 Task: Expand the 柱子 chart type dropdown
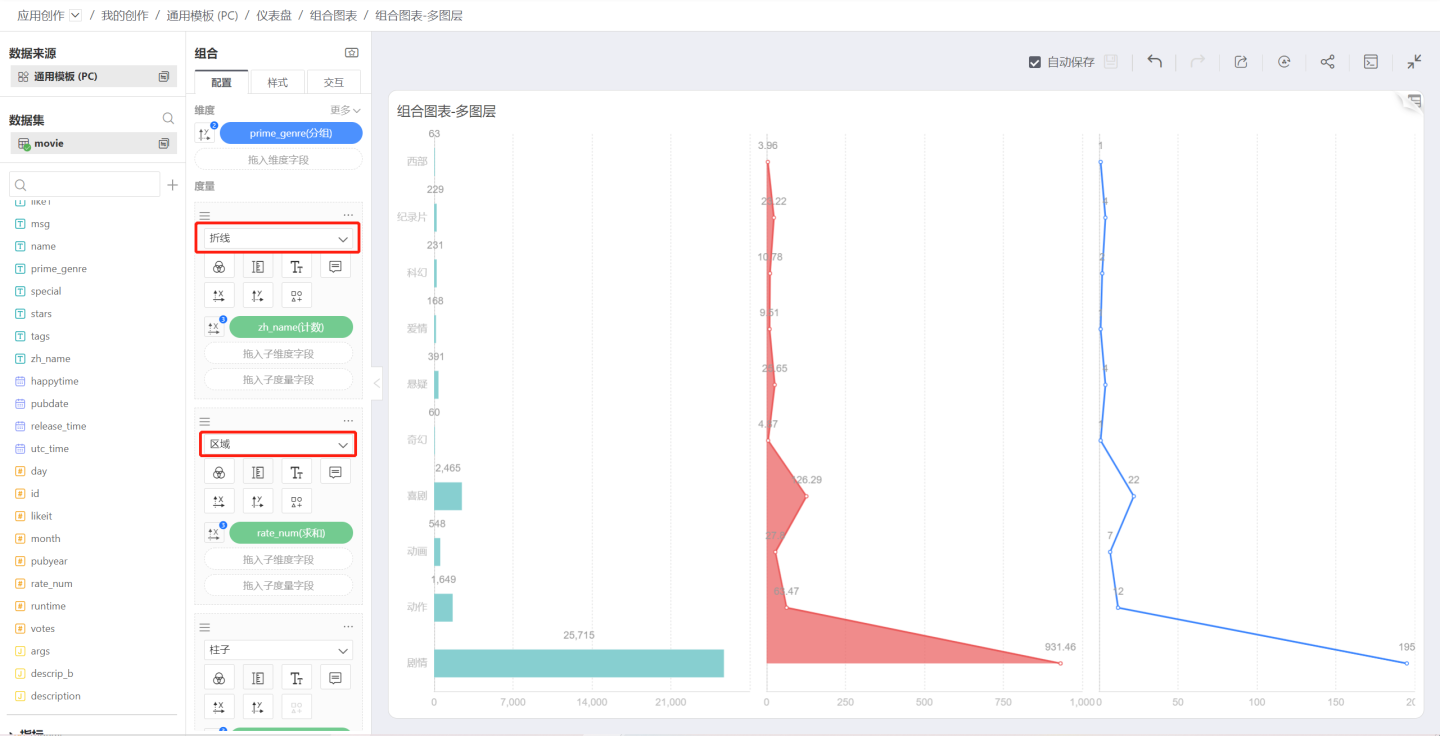coord(278,650)
